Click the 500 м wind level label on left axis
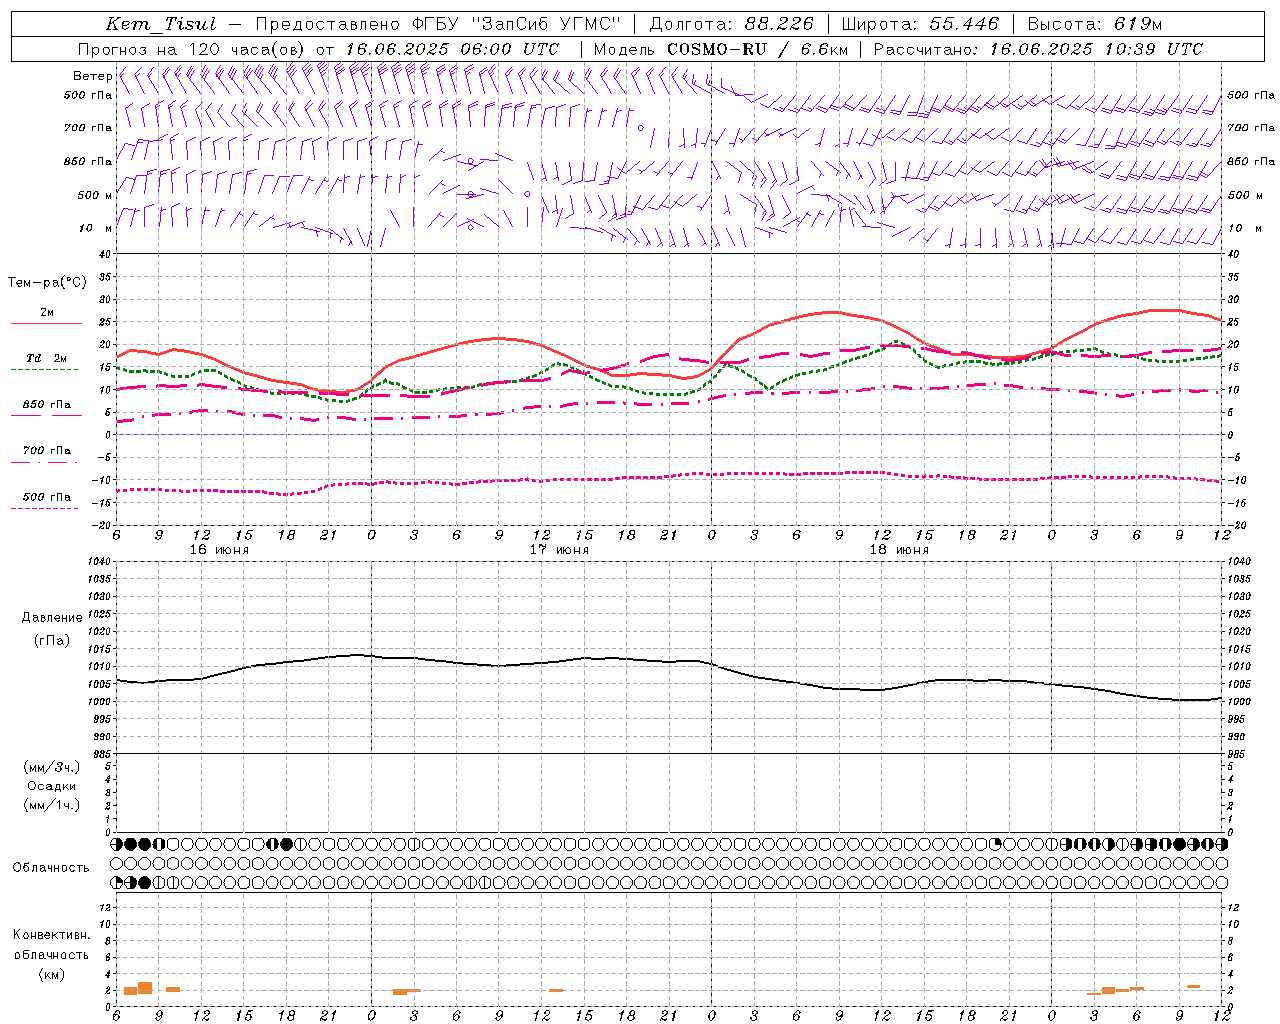The width and height of the screenshot is (1280, 1024). coord(95,195)
